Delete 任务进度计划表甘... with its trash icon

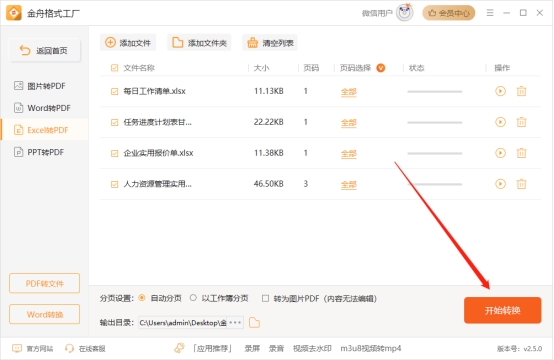pos(521,122)
